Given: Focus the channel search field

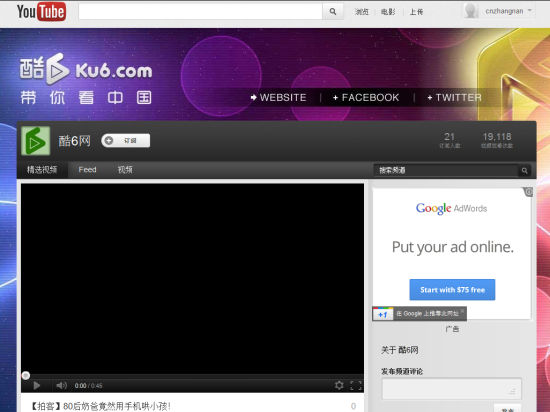Looking at the screenshot, I should 446,170.
